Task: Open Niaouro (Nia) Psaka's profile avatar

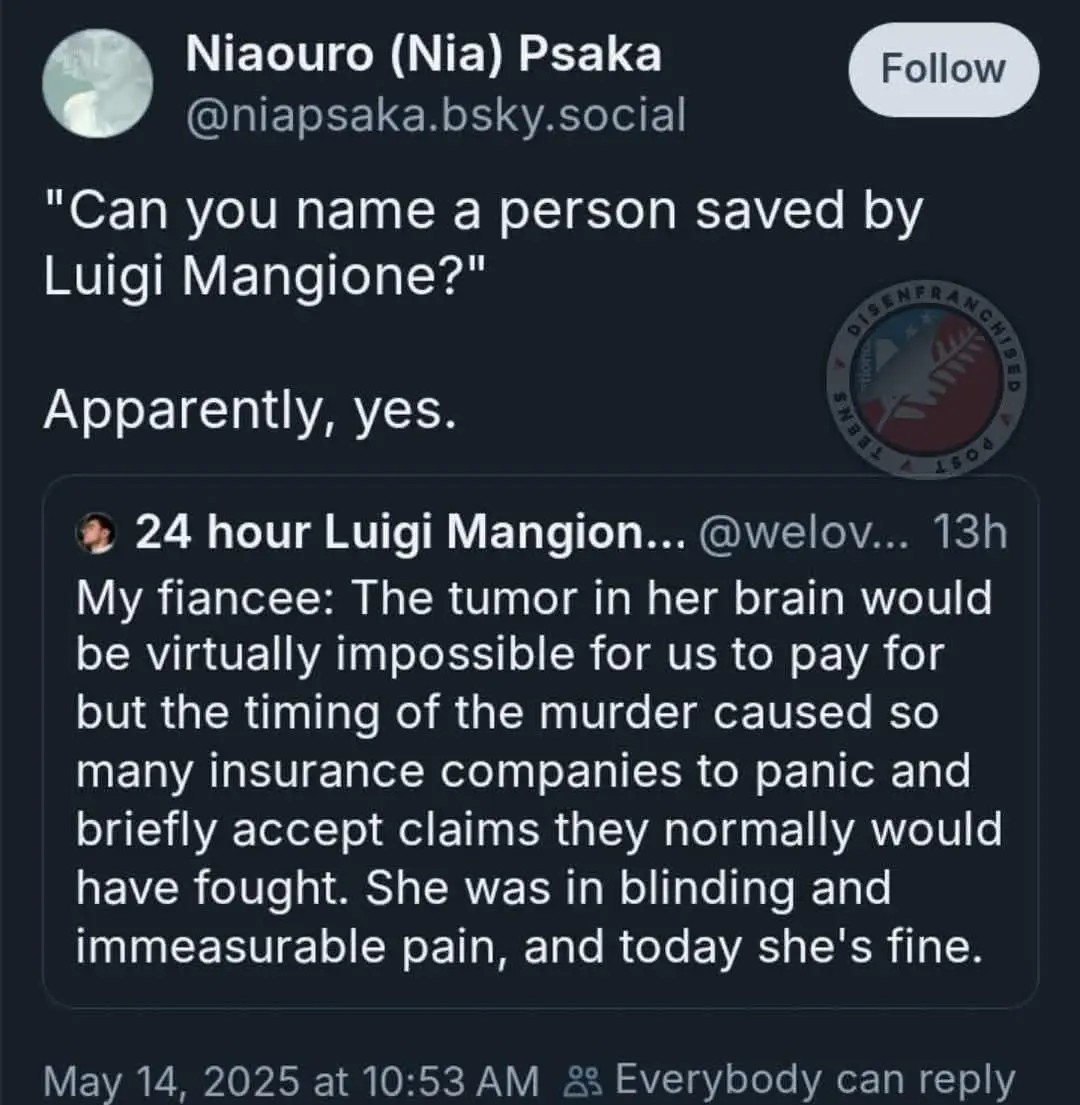Action: 98,83
